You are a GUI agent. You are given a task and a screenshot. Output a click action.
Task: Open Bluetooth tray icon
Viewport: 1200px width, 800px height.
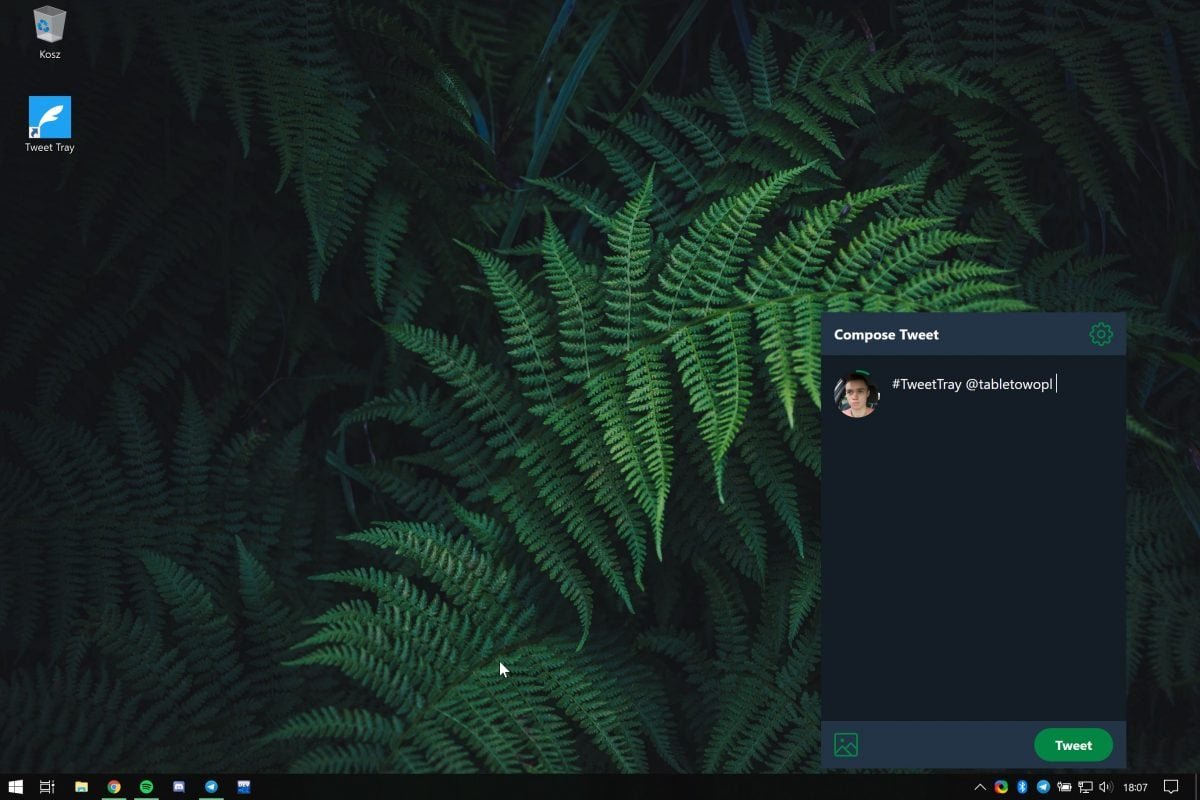coord(1022,787)
